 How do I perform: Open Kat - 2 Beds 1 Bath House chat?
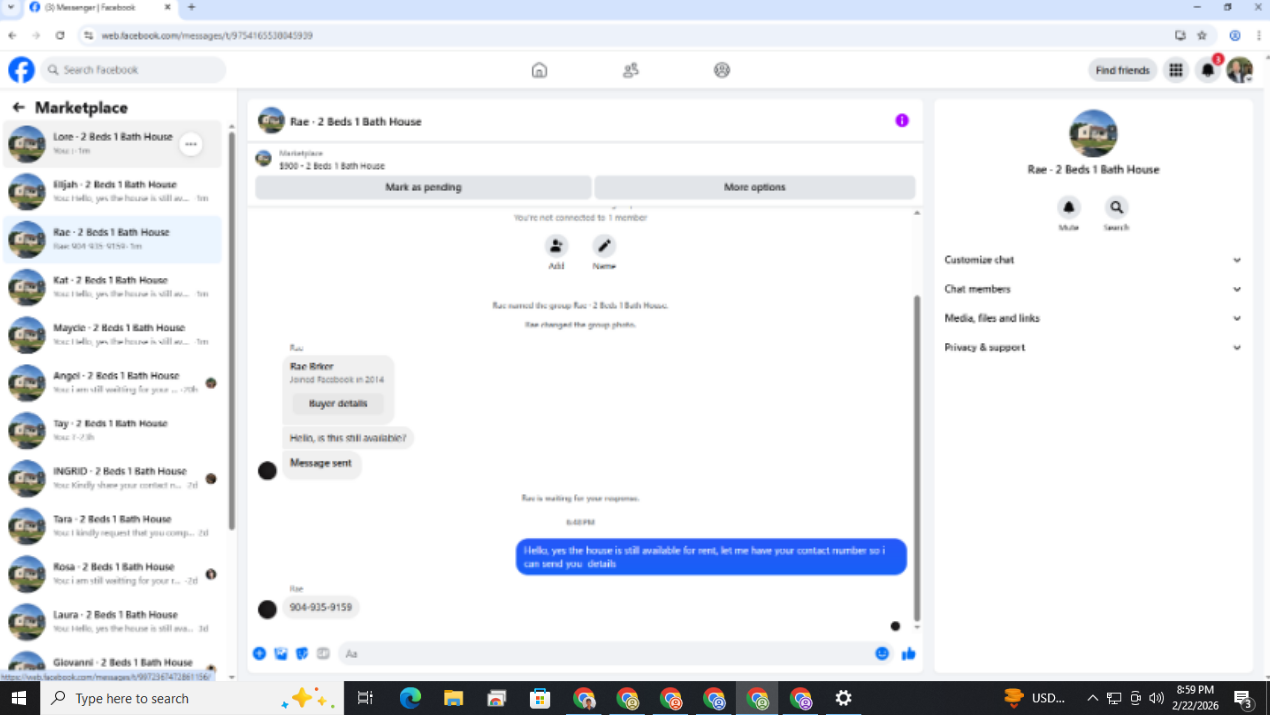click(112, 288)
